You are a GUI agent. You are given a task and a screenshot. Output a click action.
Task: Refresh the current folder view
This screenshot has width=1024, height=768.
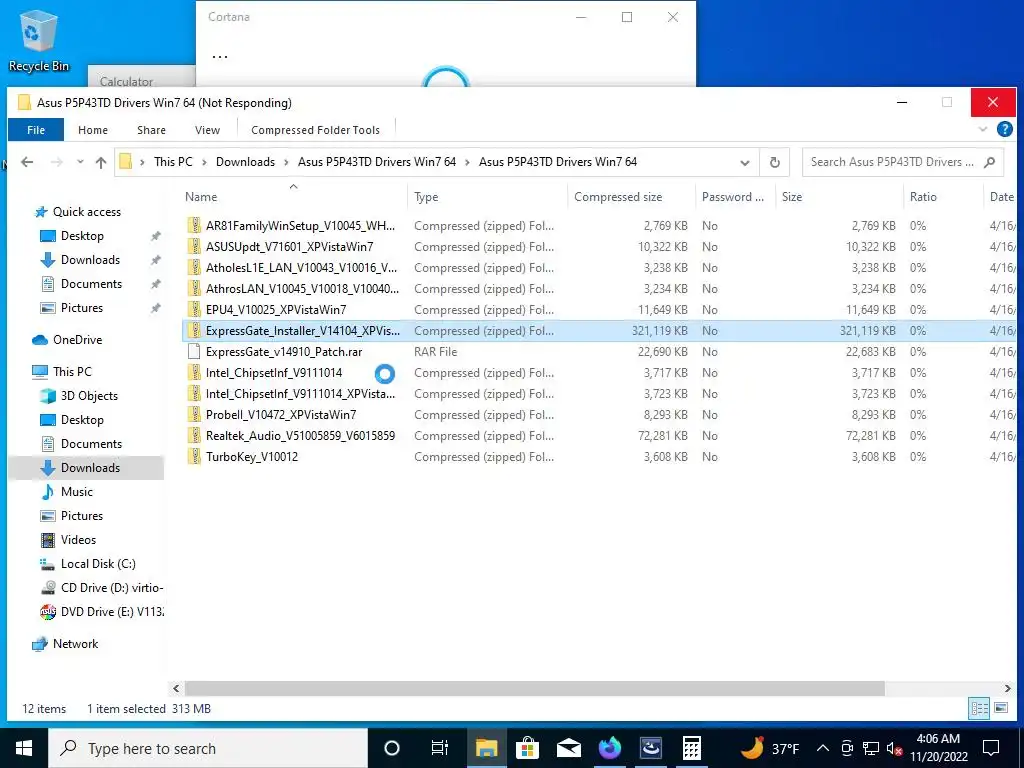[775, 162]
